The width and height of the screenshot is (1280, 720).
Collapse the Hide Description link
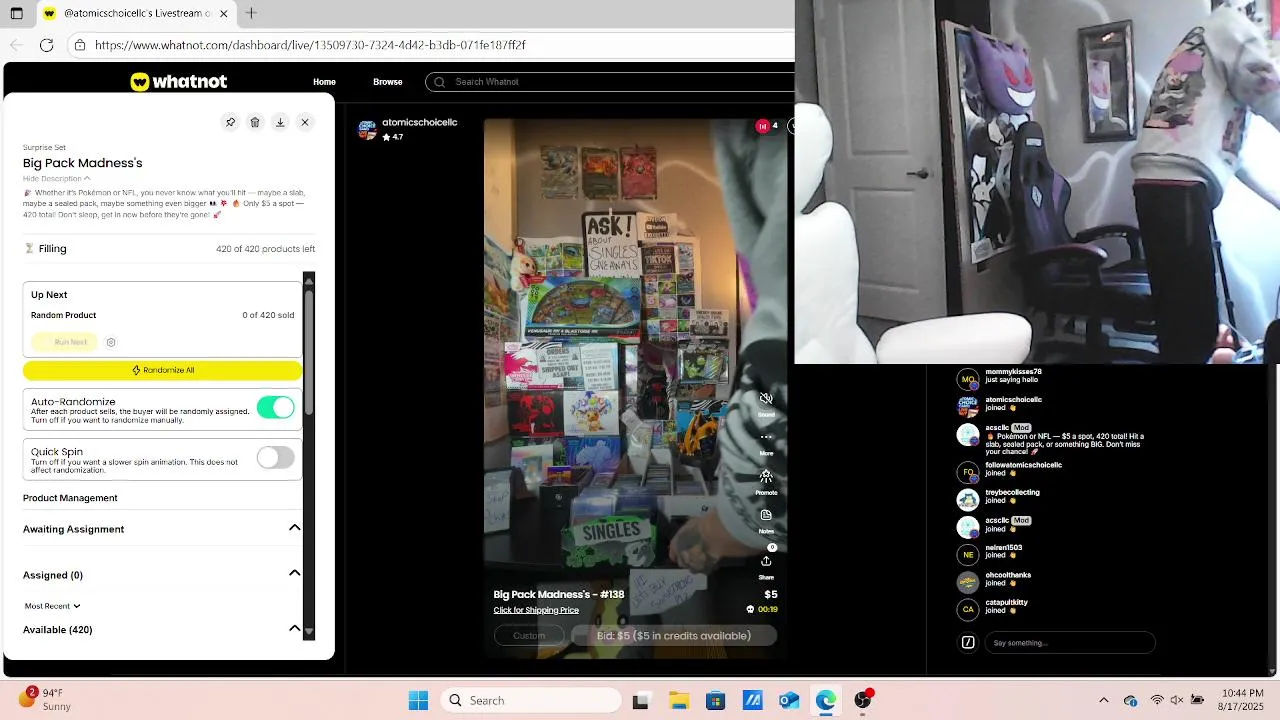tap(56, 178)
